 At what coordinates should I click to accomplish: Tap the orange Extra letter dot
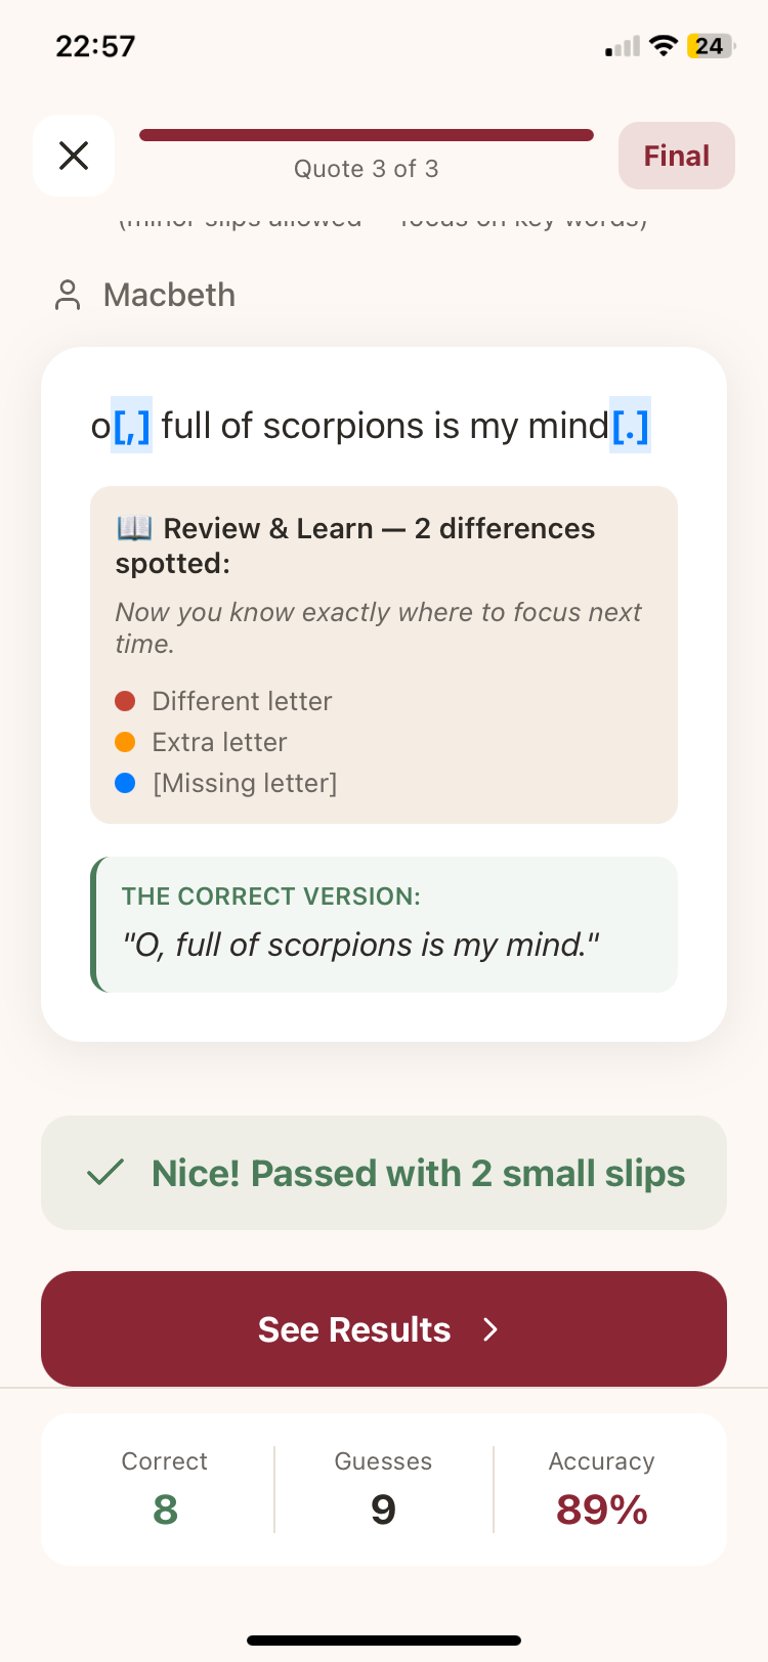tap(125, 742)
